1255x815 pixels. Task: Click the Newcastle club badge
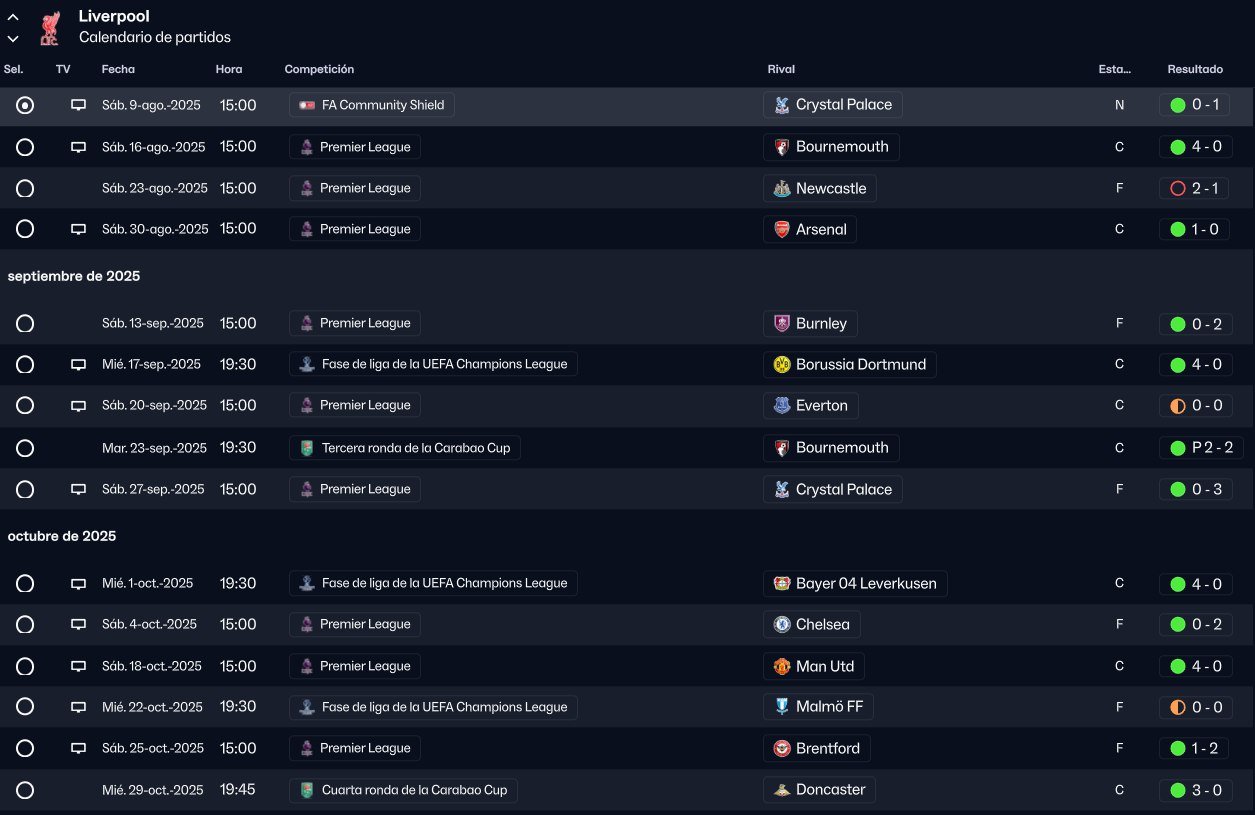(x=781, y=189)
